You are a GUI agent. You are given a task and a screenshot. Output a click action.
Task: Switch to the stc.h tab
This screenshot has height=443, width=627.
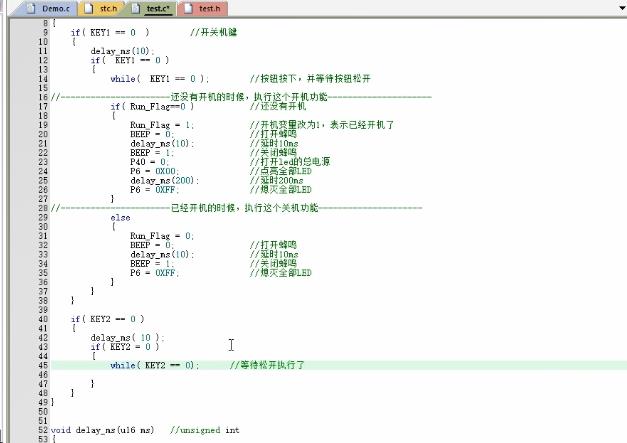(x=103, y=8)
